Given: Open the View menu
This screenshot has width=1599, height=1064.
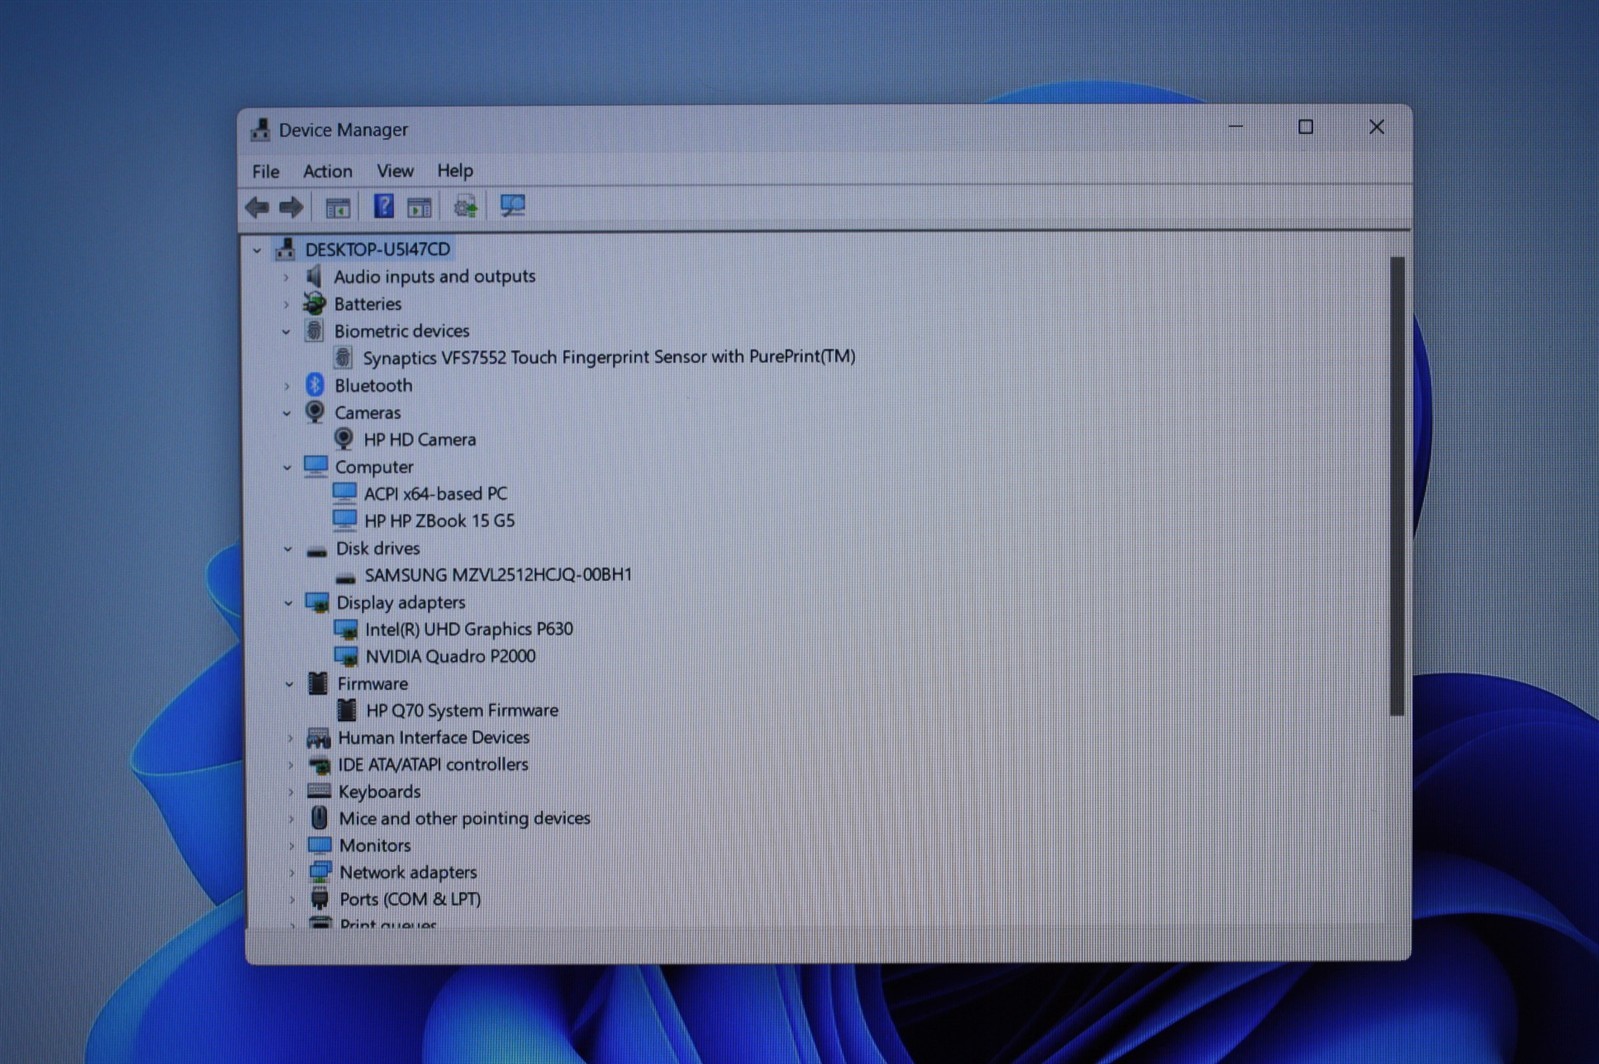Looking at the screenshot, I should [x=395, y=171].
